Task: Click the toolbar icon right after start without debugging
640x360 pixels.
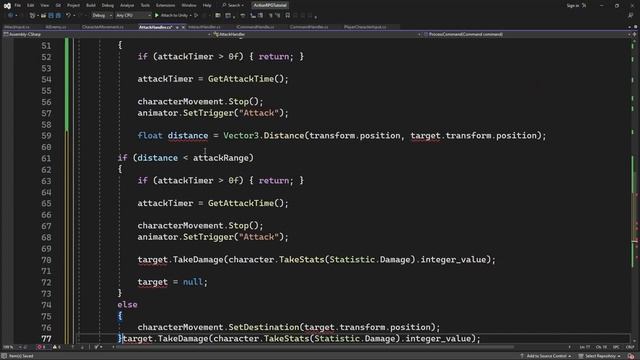Action: click(x=218, y=16)
